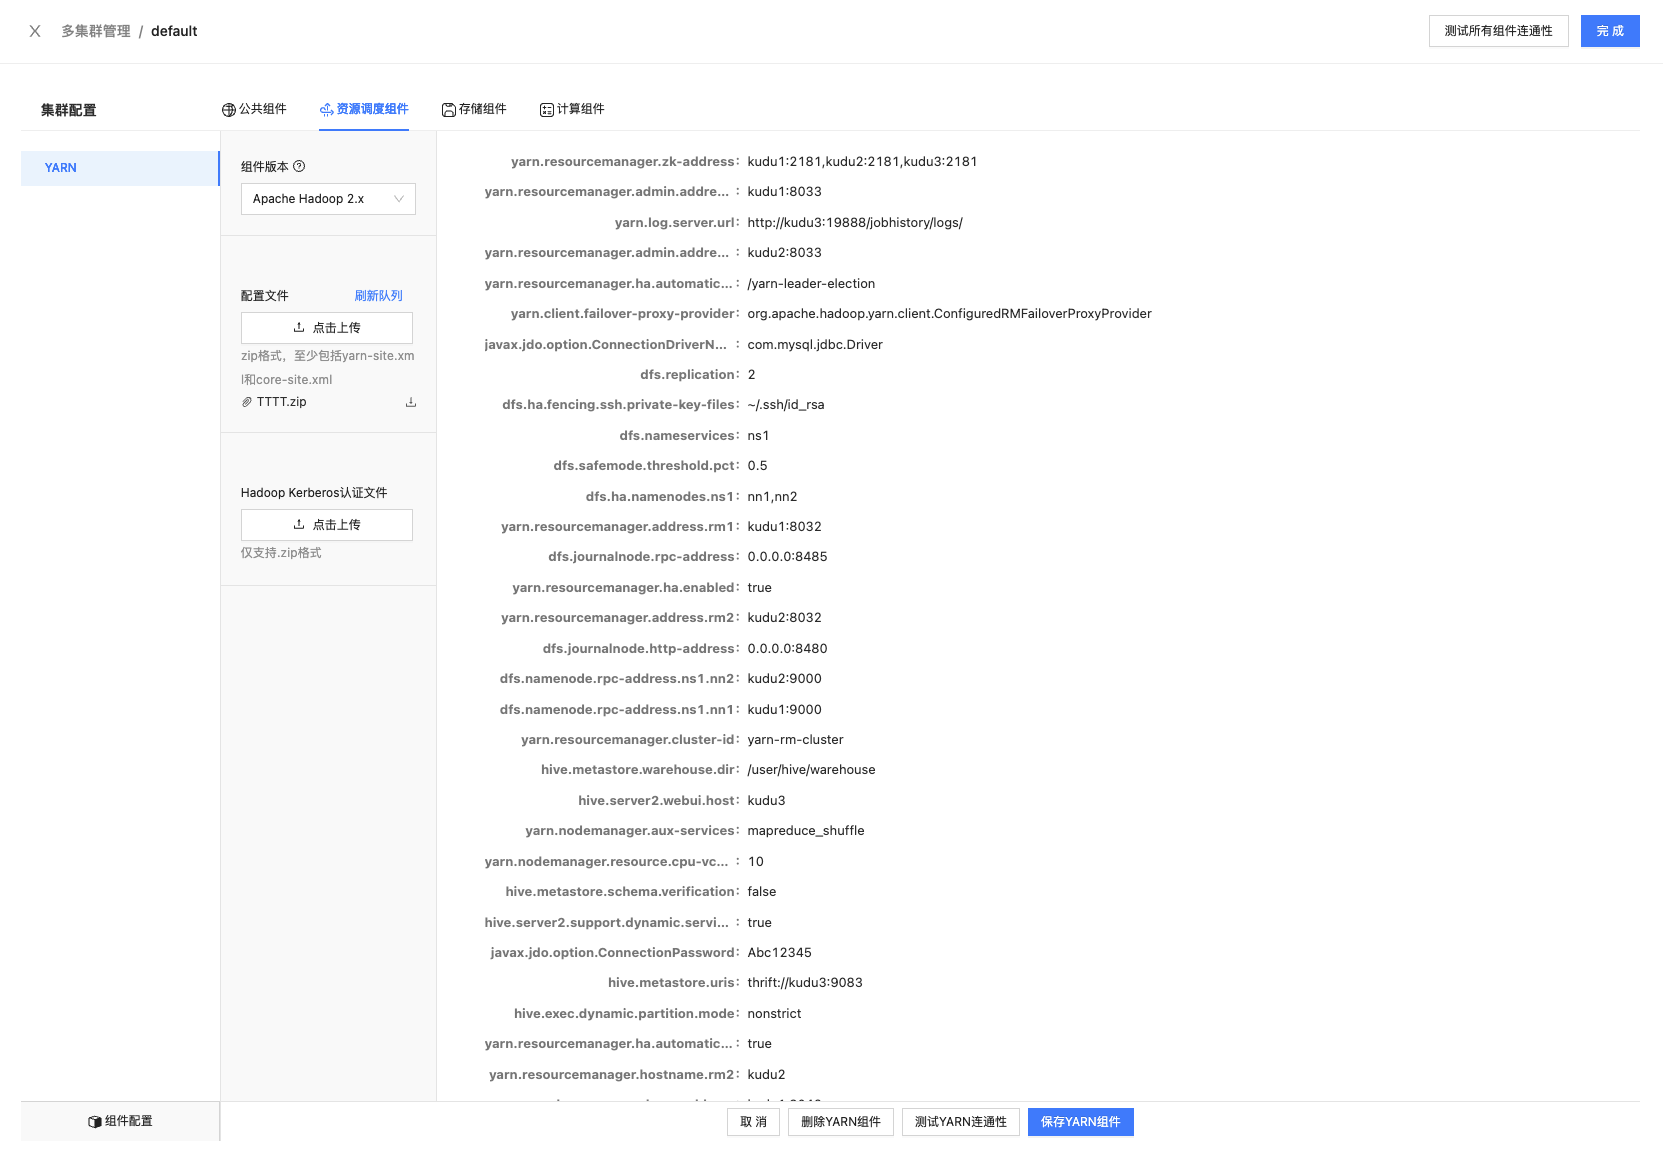Upload config file with 点击上传 under 配置文件
This screenshot has height=1171, width=1663.
tap(327, 328)
